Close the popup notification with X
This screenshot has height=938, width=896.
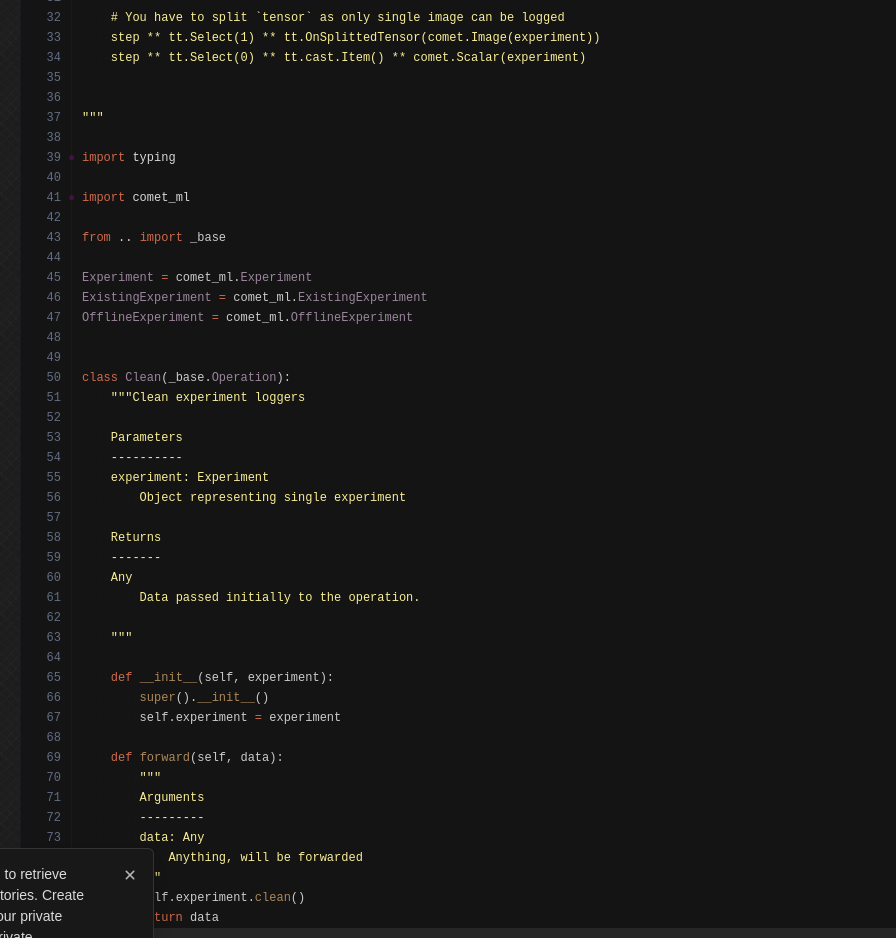pyautogui.click(x=130, y=875)
